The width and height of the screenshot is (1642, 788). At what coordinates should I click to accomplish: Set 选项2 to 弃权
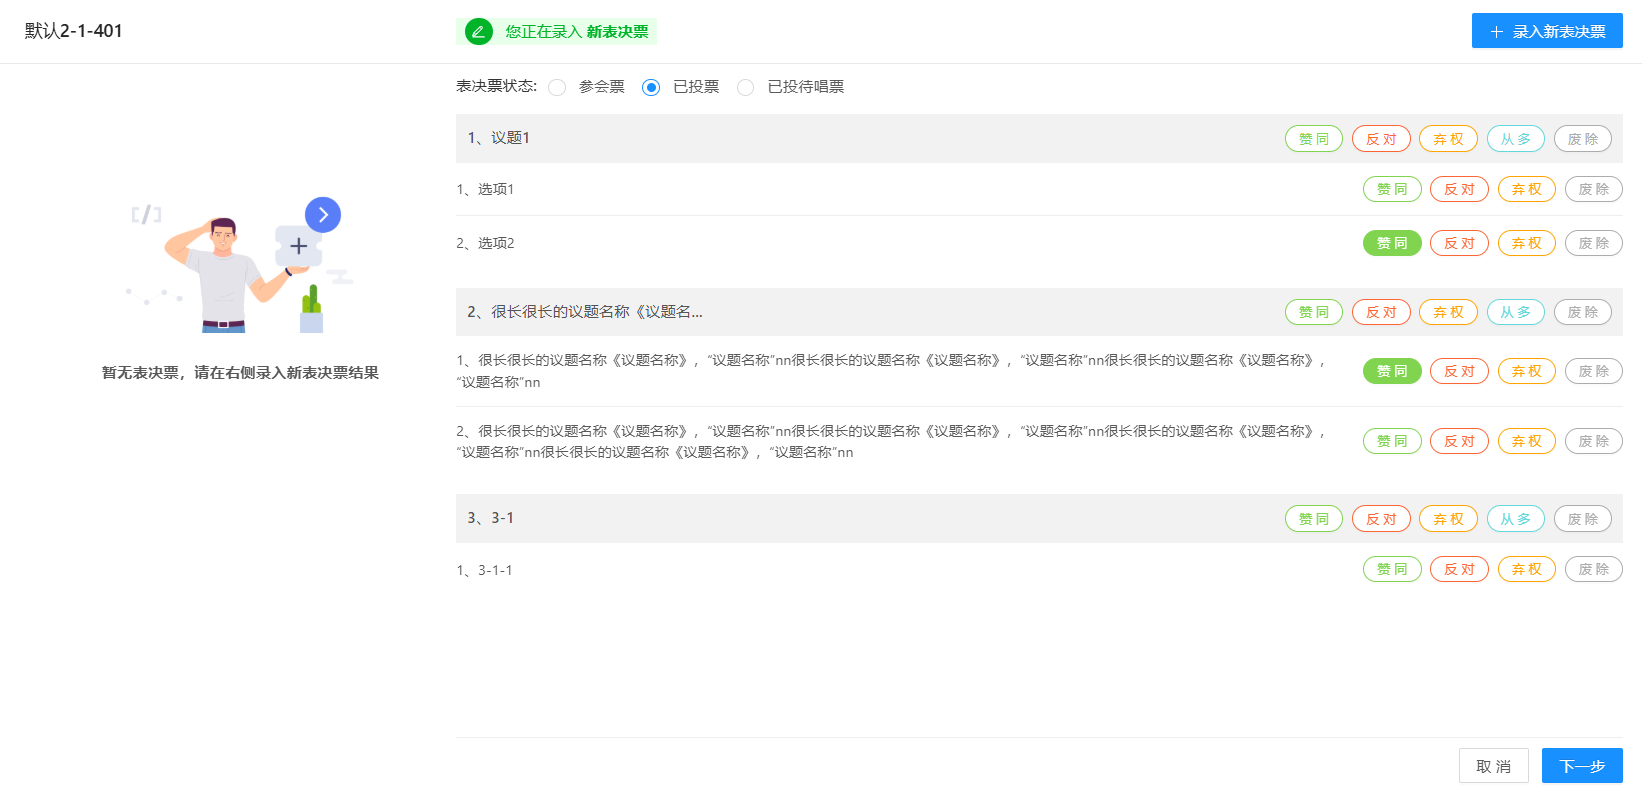[x=1526, y=243]
